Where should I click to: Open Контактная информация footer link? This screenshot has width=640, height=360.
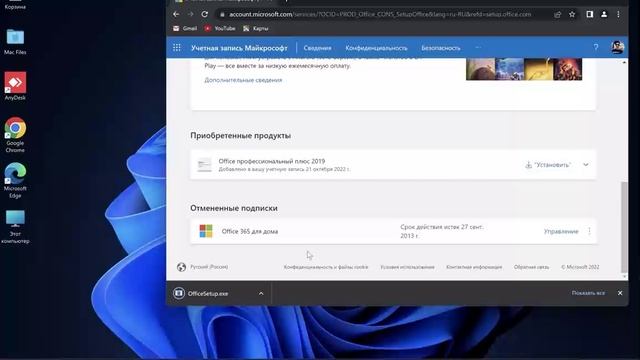coord(474,267)
